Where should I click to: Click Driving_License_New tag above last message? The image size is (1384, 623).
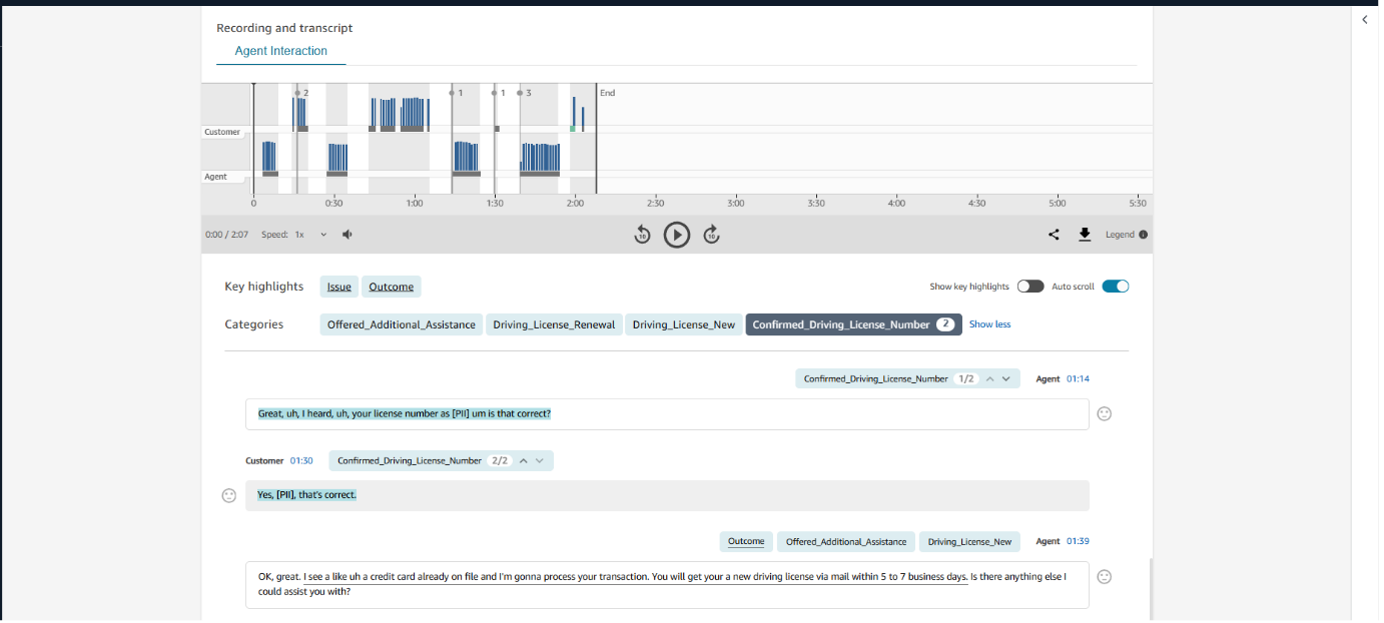(x=969, y=542)
